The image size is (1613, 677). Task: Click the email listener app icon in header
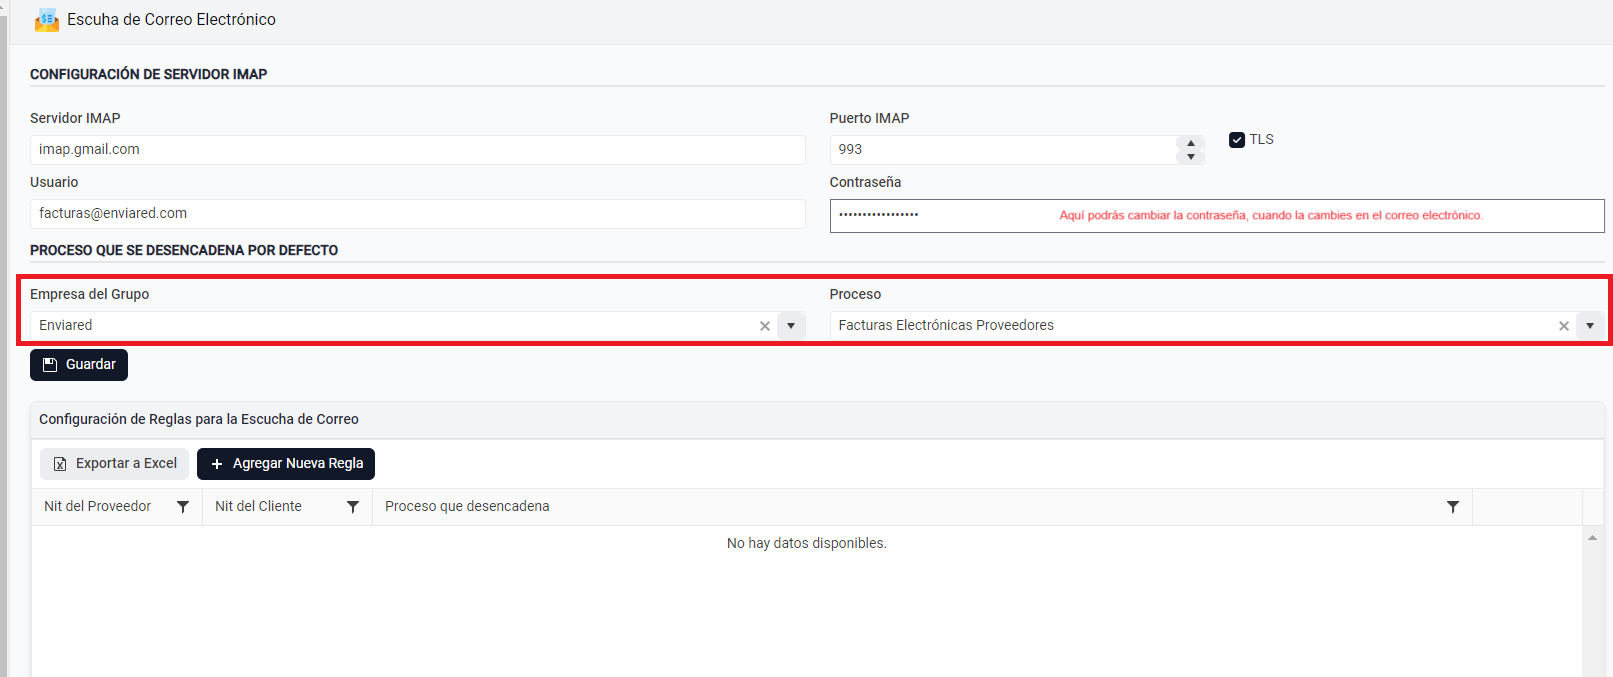[x=47, y=20]
